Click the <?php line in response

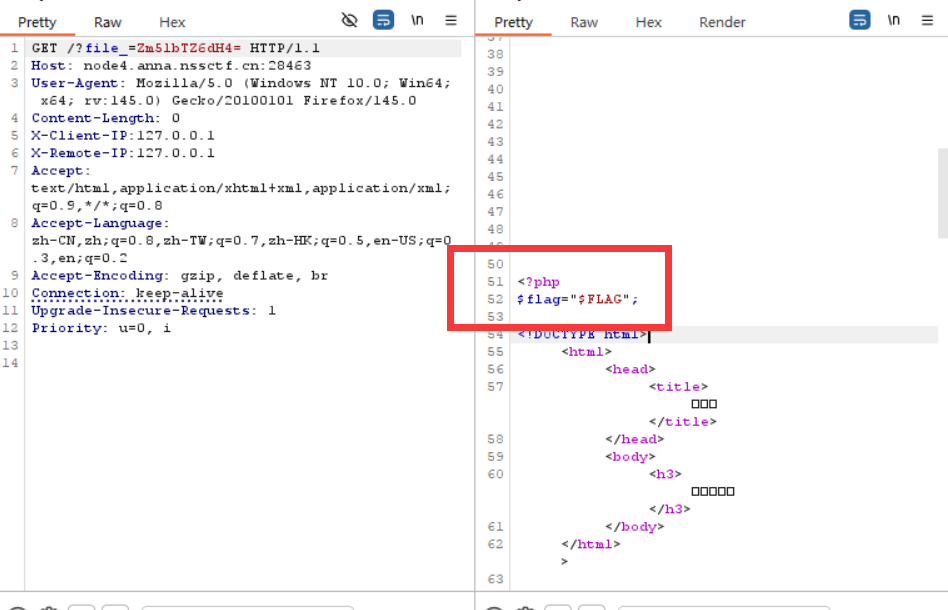tap(539, 282)
